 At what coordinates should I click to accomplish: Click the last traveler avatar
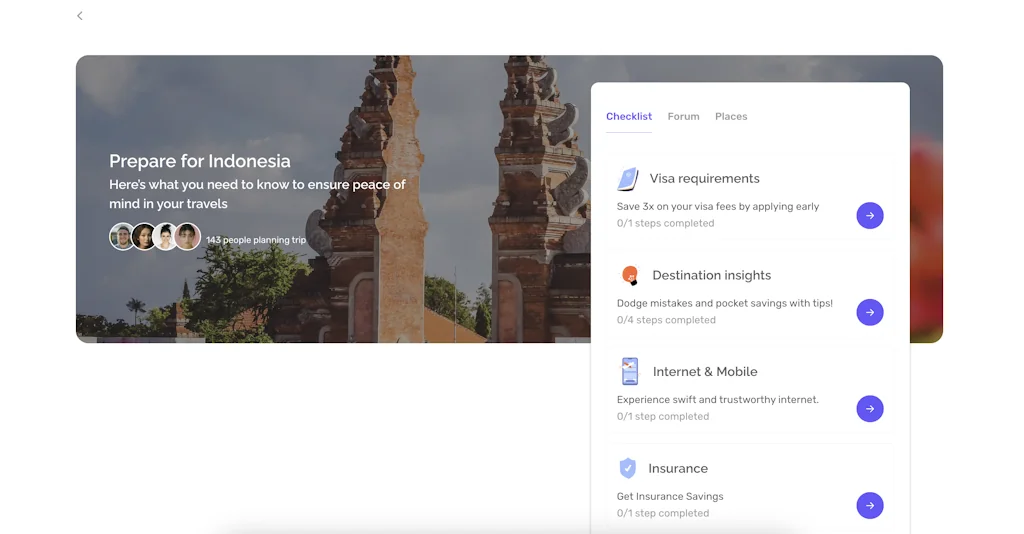pyautogui.click(x=187, y=237)
